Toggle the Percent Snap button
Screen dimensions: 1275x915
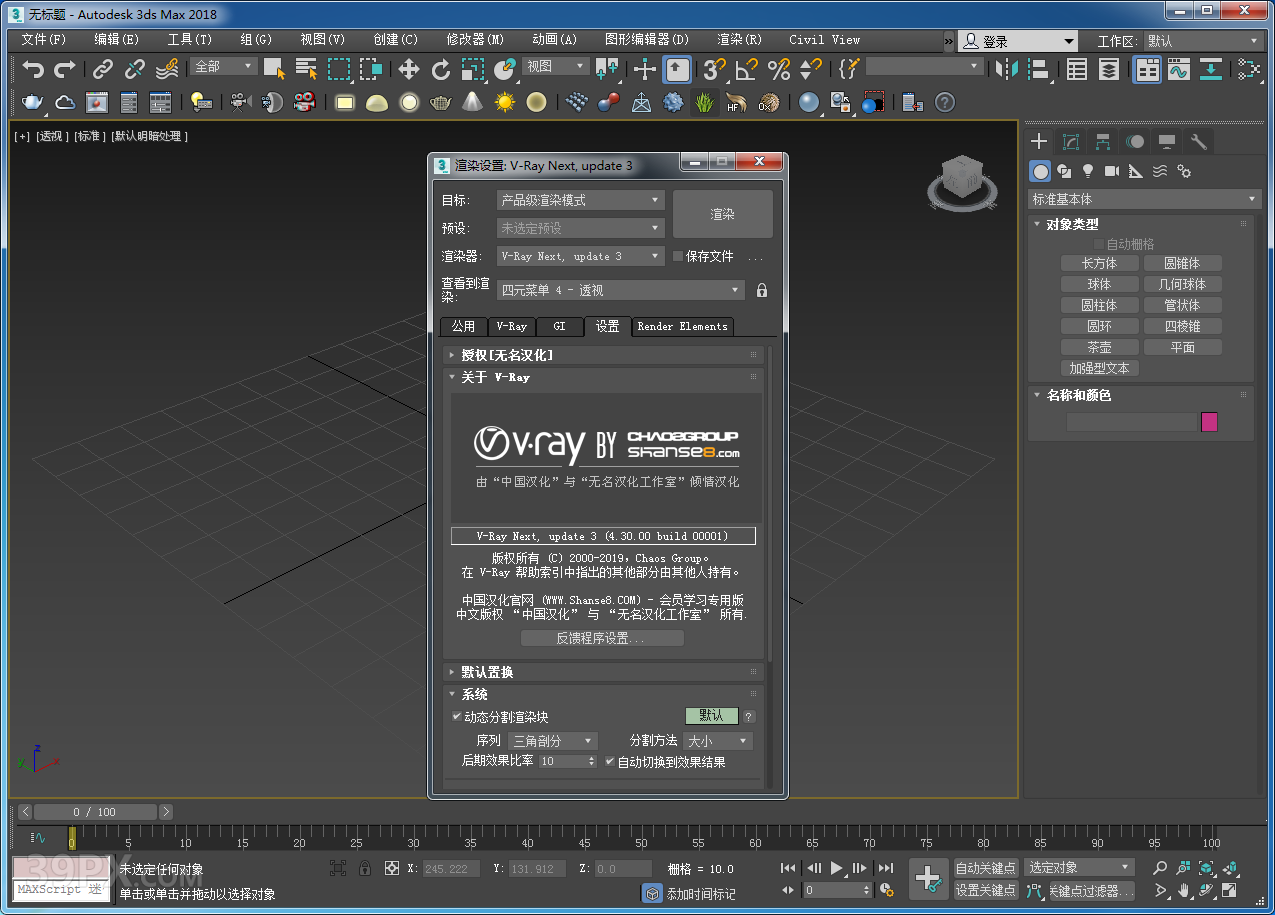(x=778, y=69)
